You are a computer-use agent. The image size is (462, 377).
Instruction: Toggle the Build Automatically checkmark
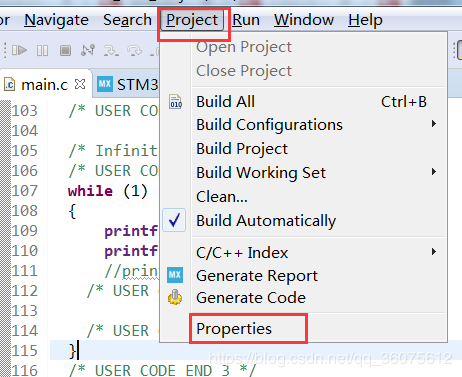pyautogui.click(x=174, y=220)
